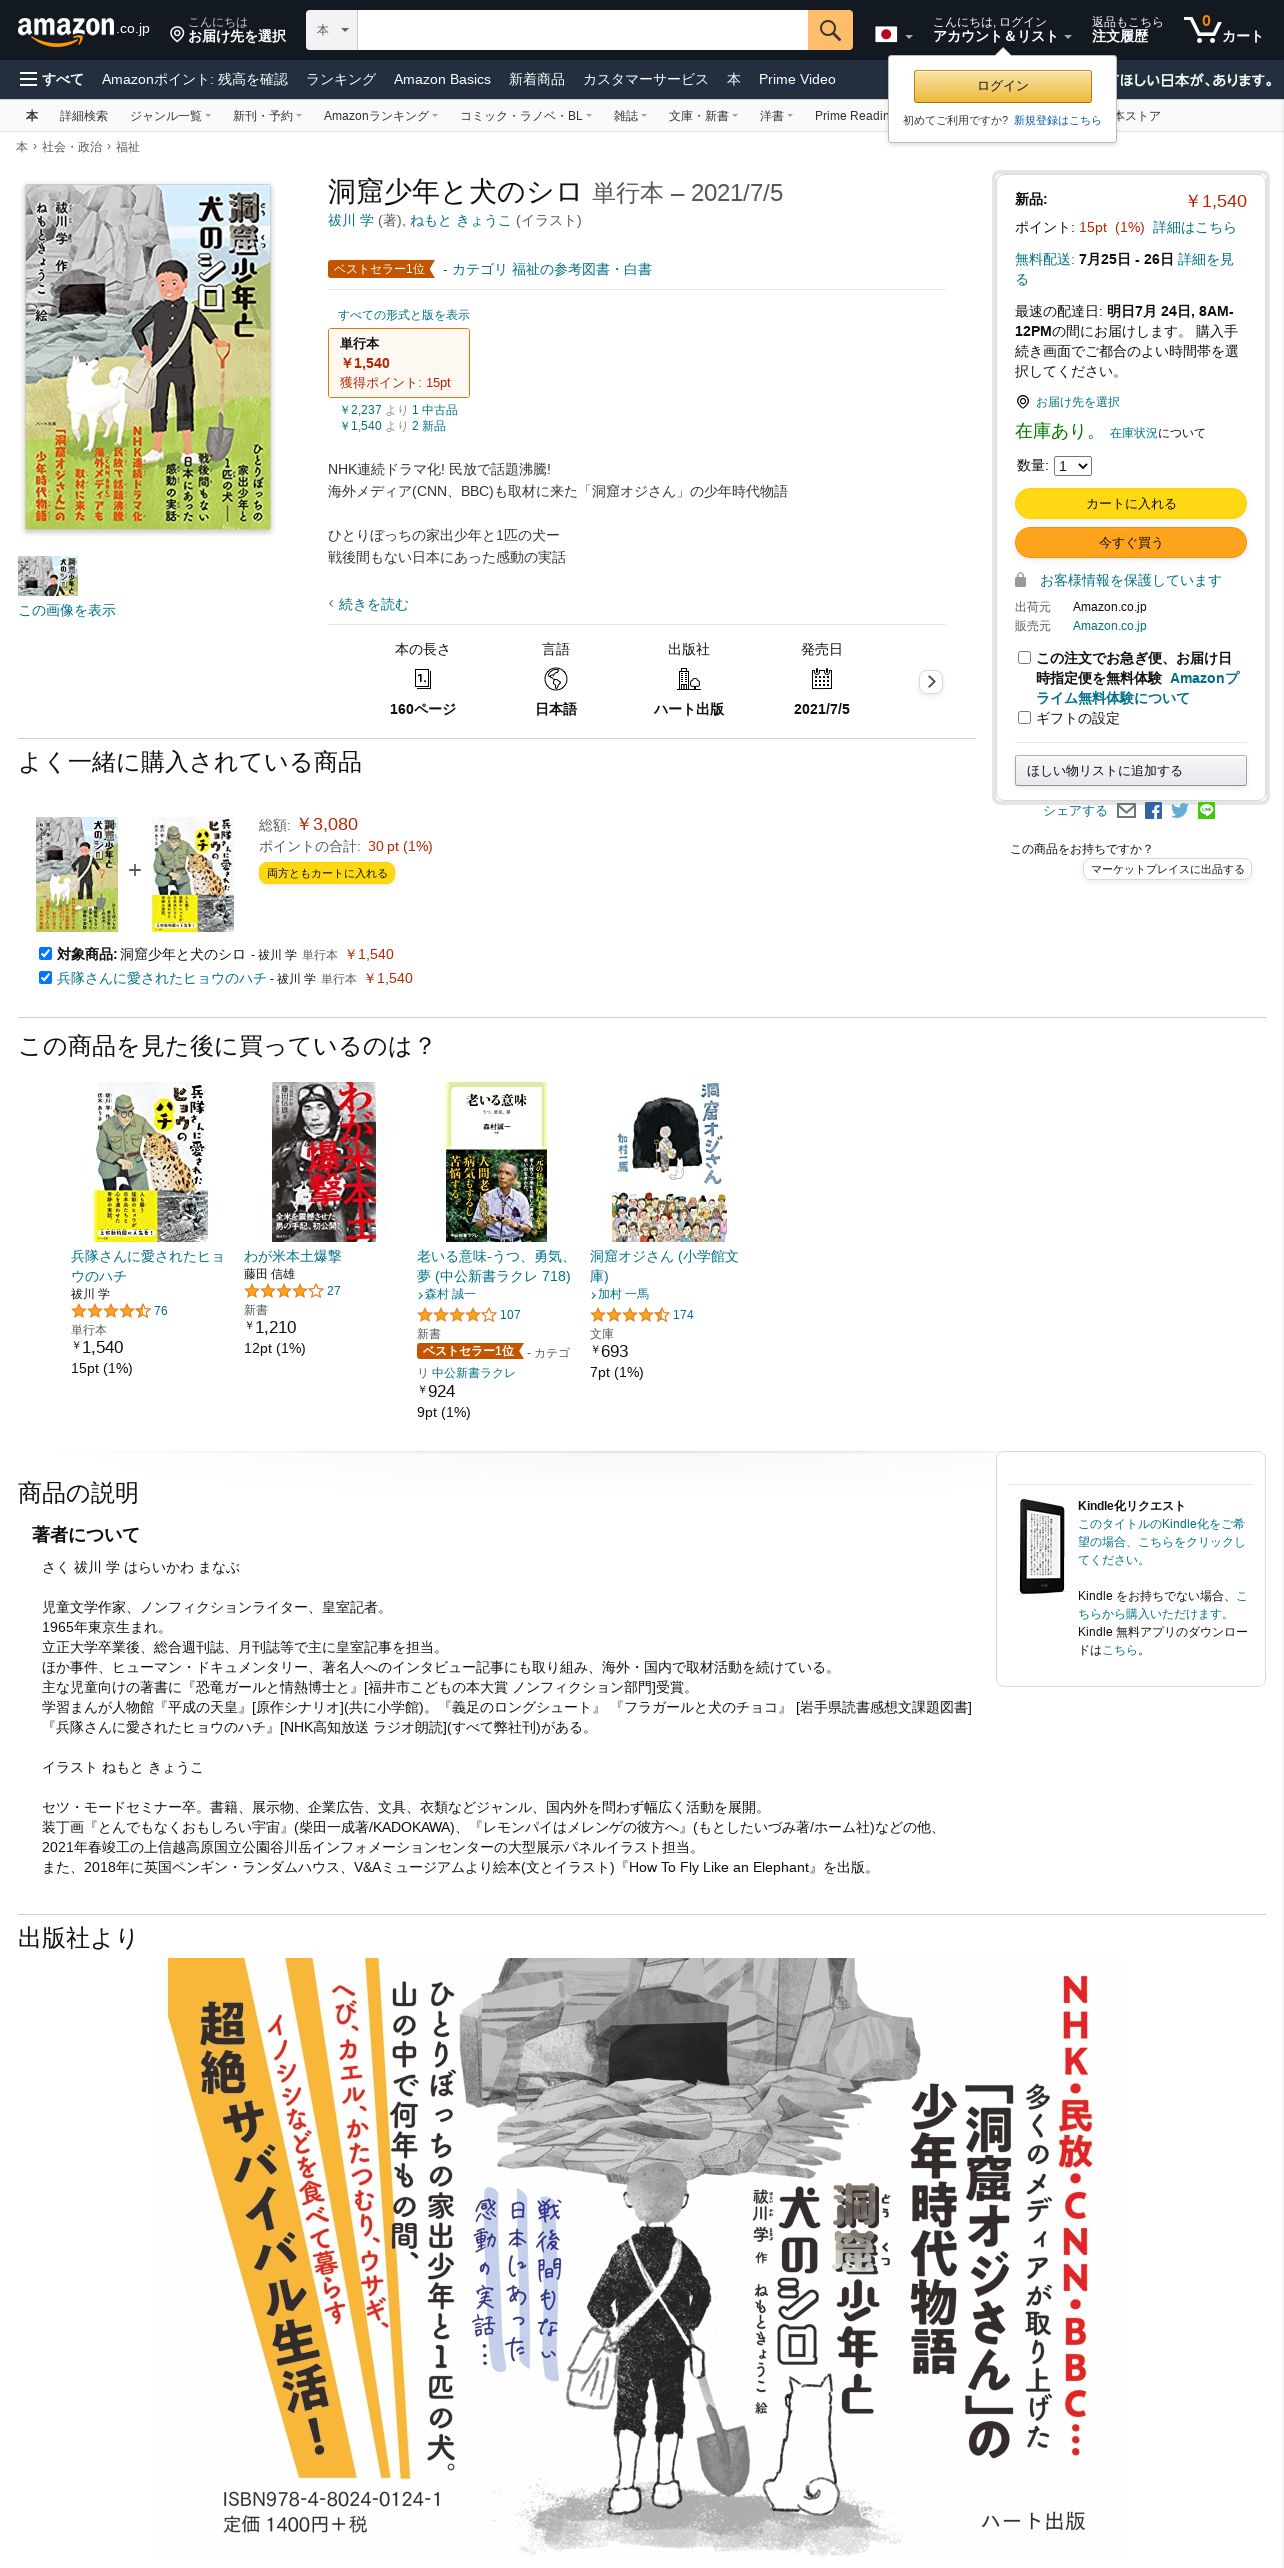Share this book on Facebook
This screenshot has width=1284, height=2568.
click(1153, 811)
